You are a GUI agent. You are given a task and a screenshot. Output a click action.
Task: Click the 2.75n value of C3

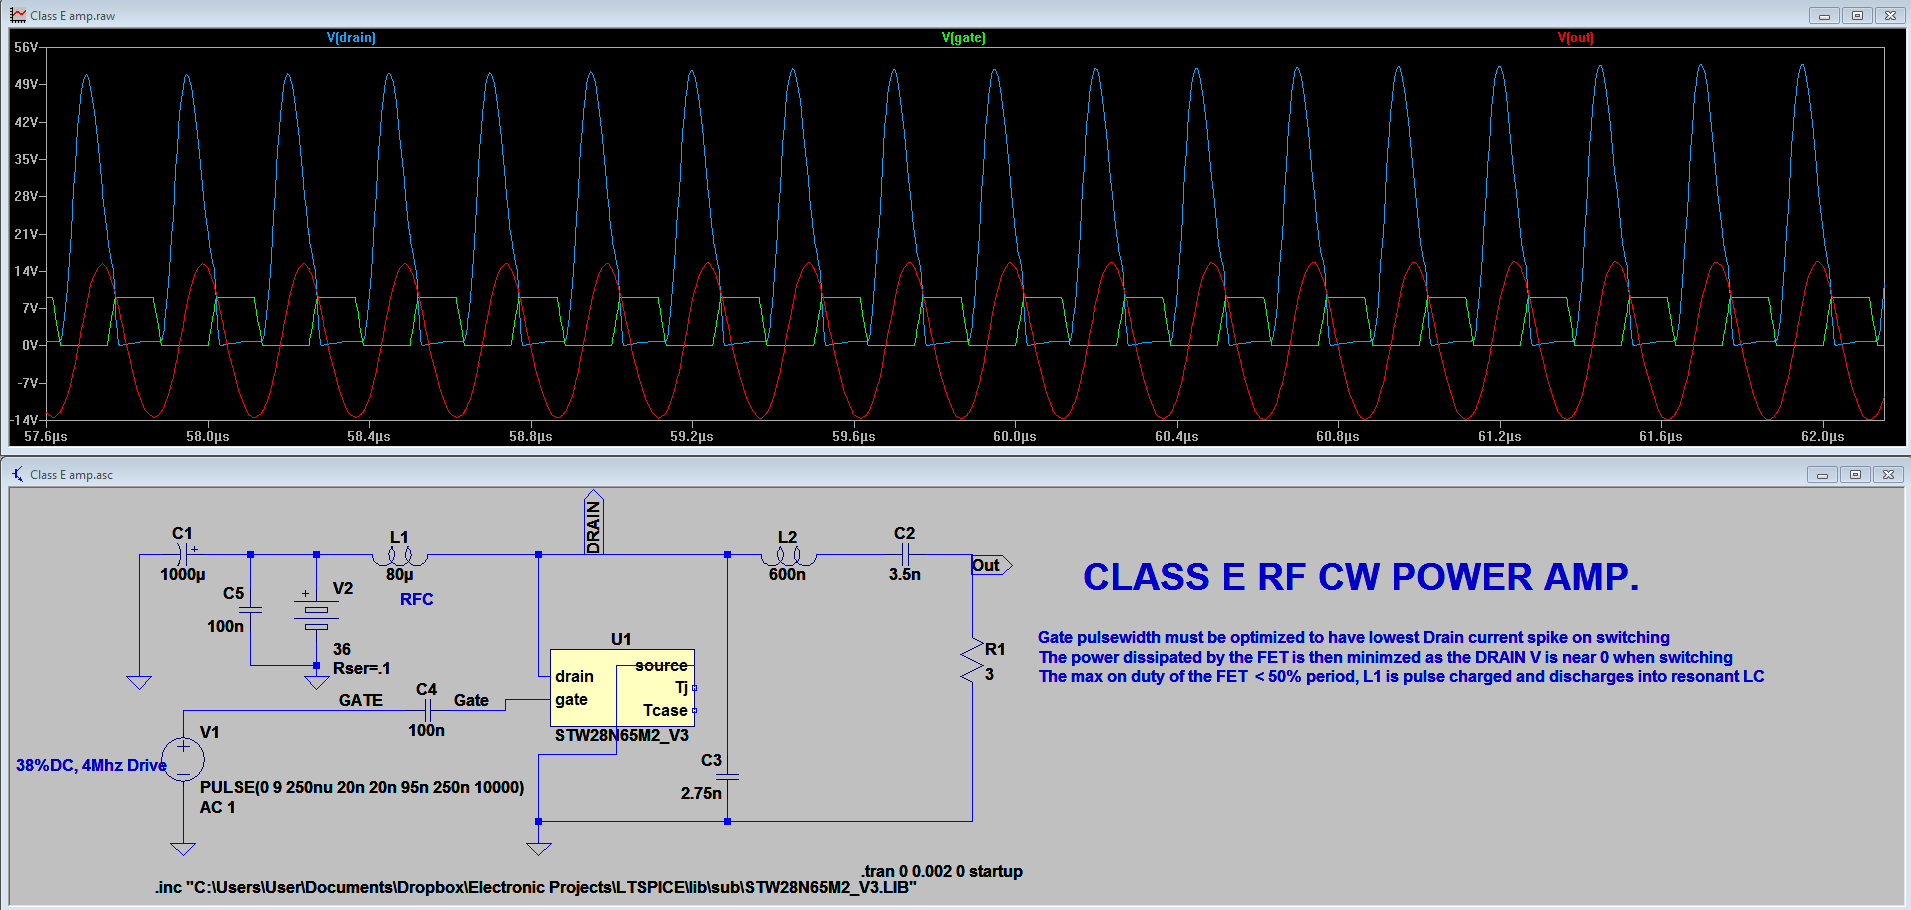(701, 793)
